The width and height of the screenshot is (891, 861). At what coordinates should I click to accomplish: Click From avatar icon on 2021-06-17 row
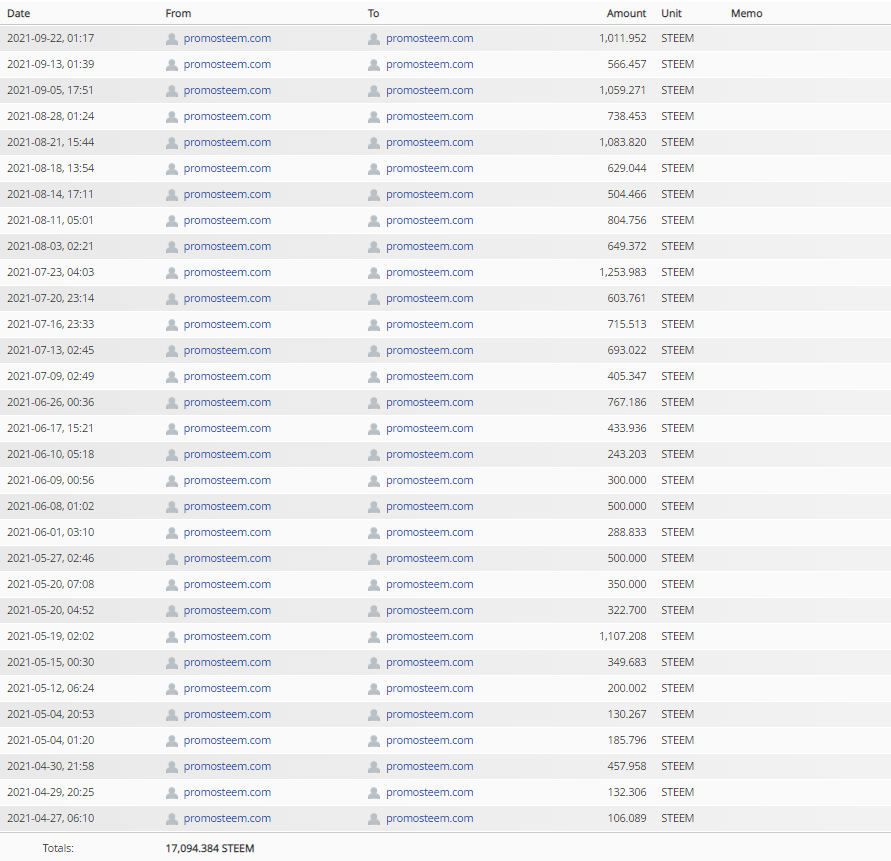172,429
